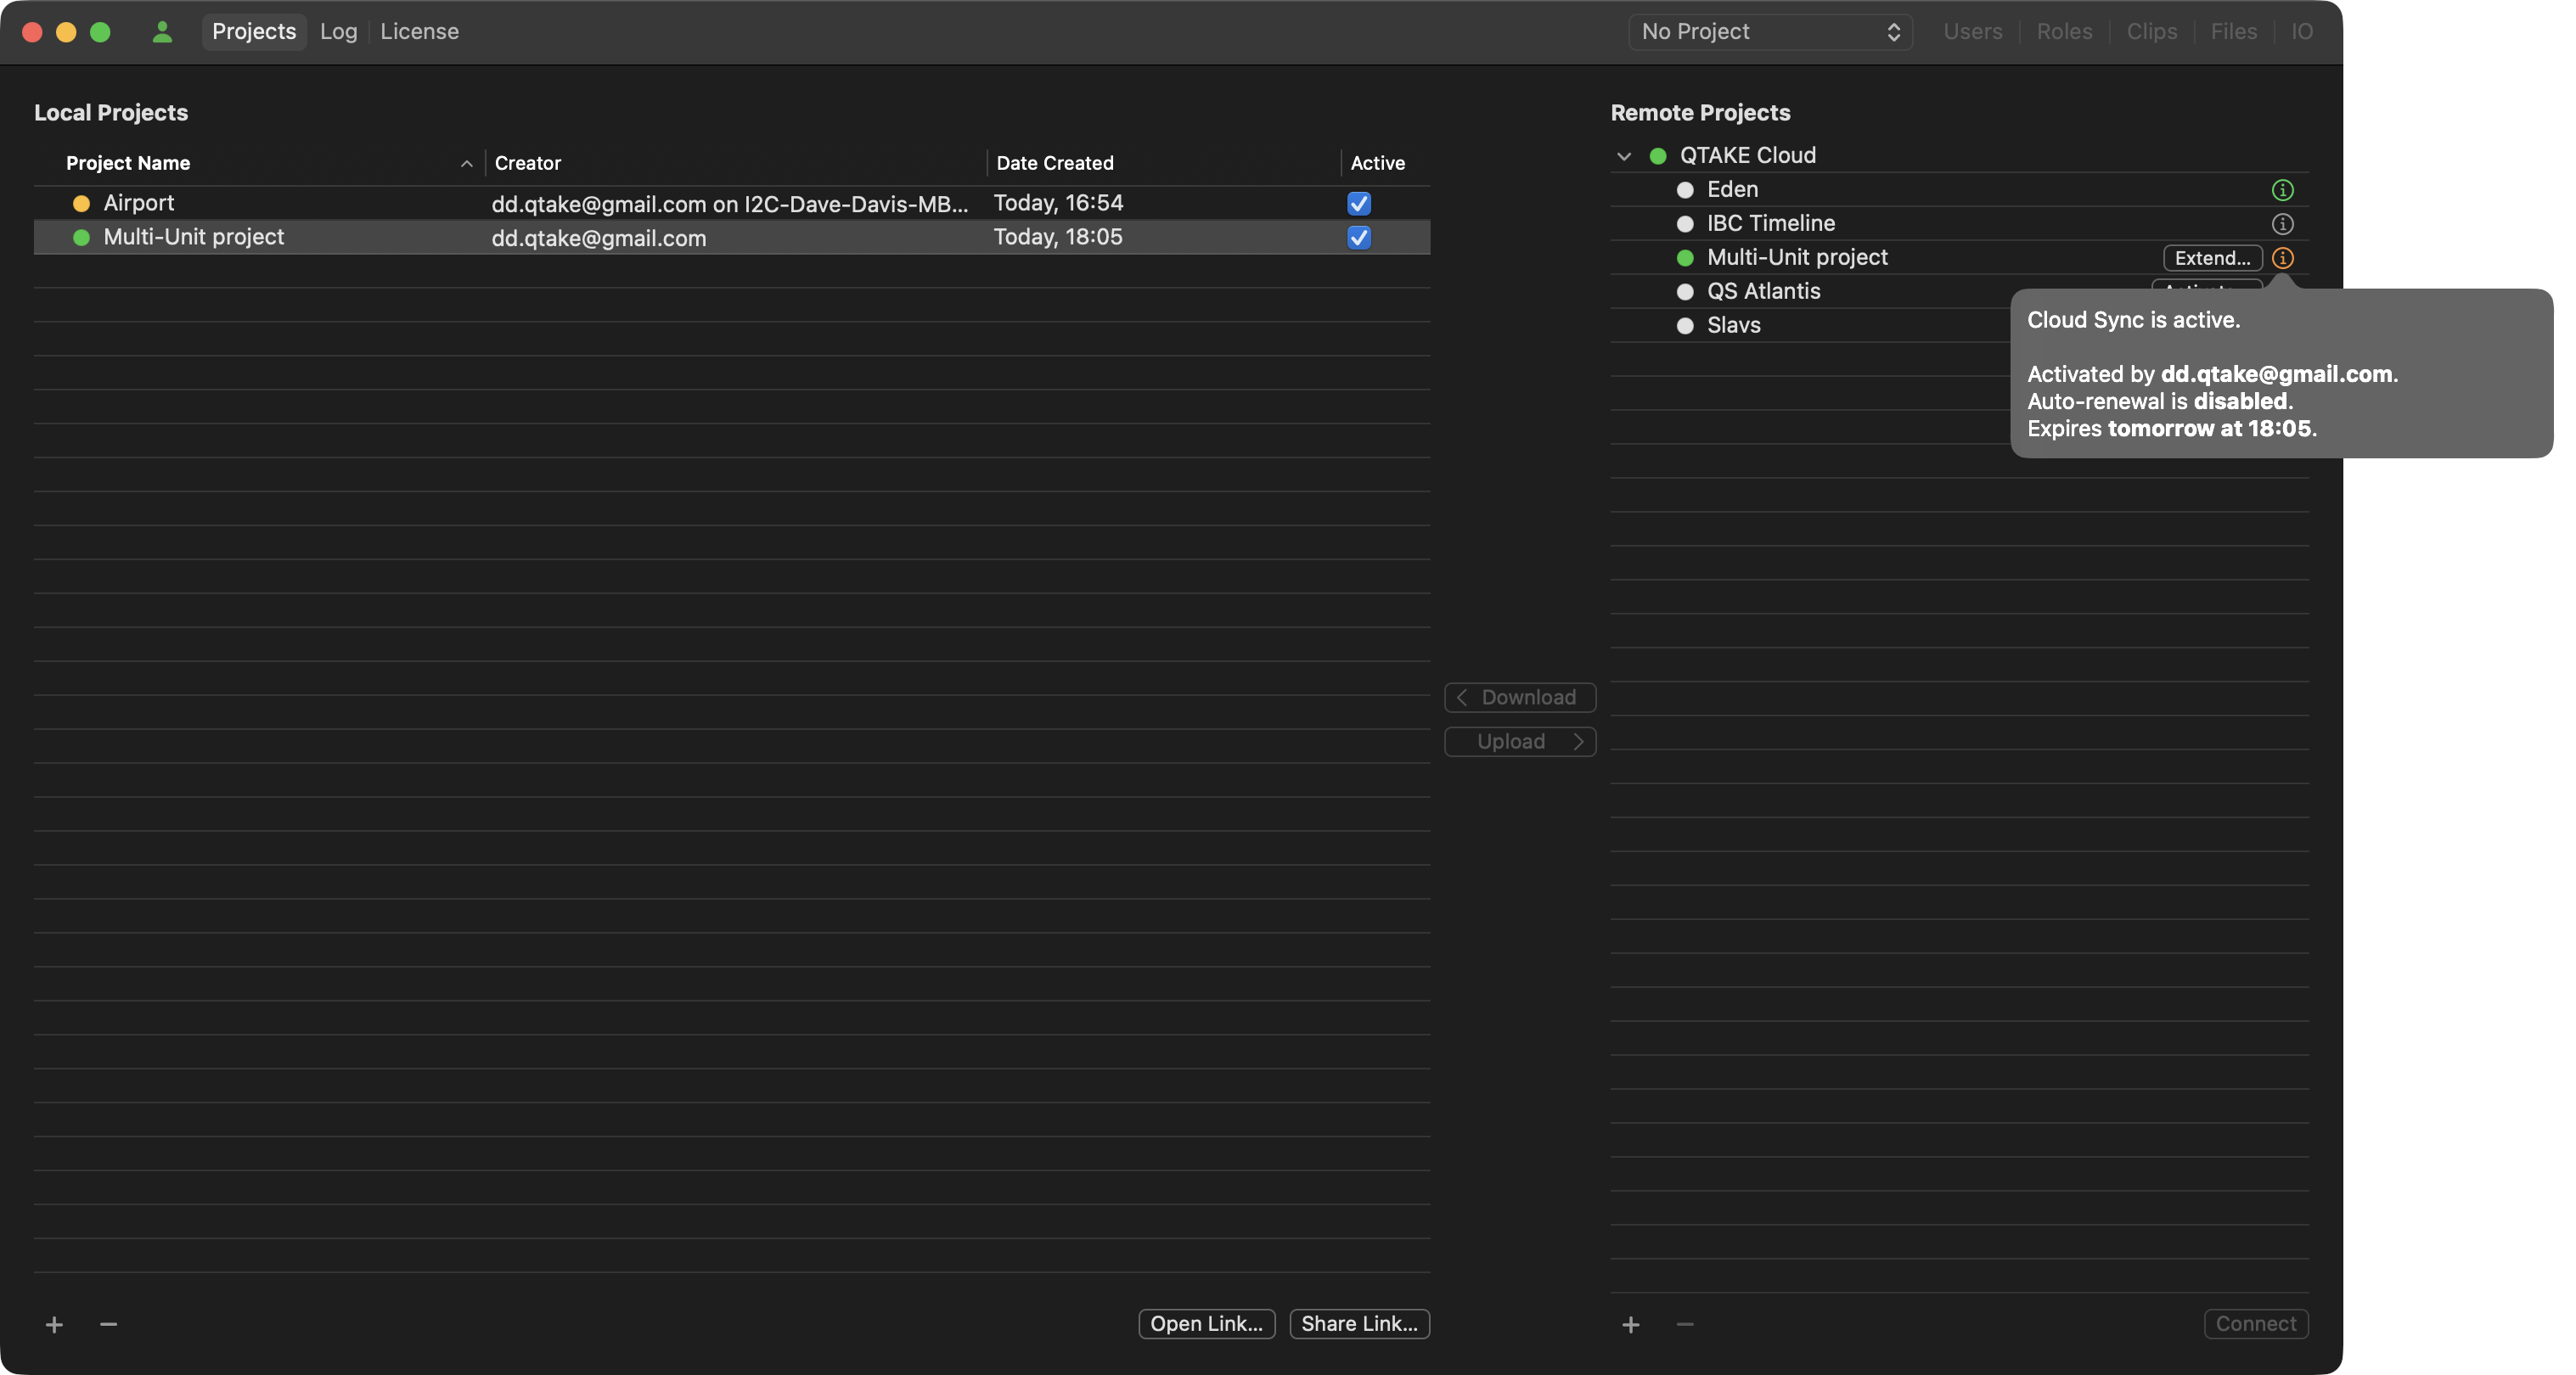Click the green status dot beside QTAKE Cloud
The image size is (2576, 1375).
pyautogui.click(x=1657, y=156)
